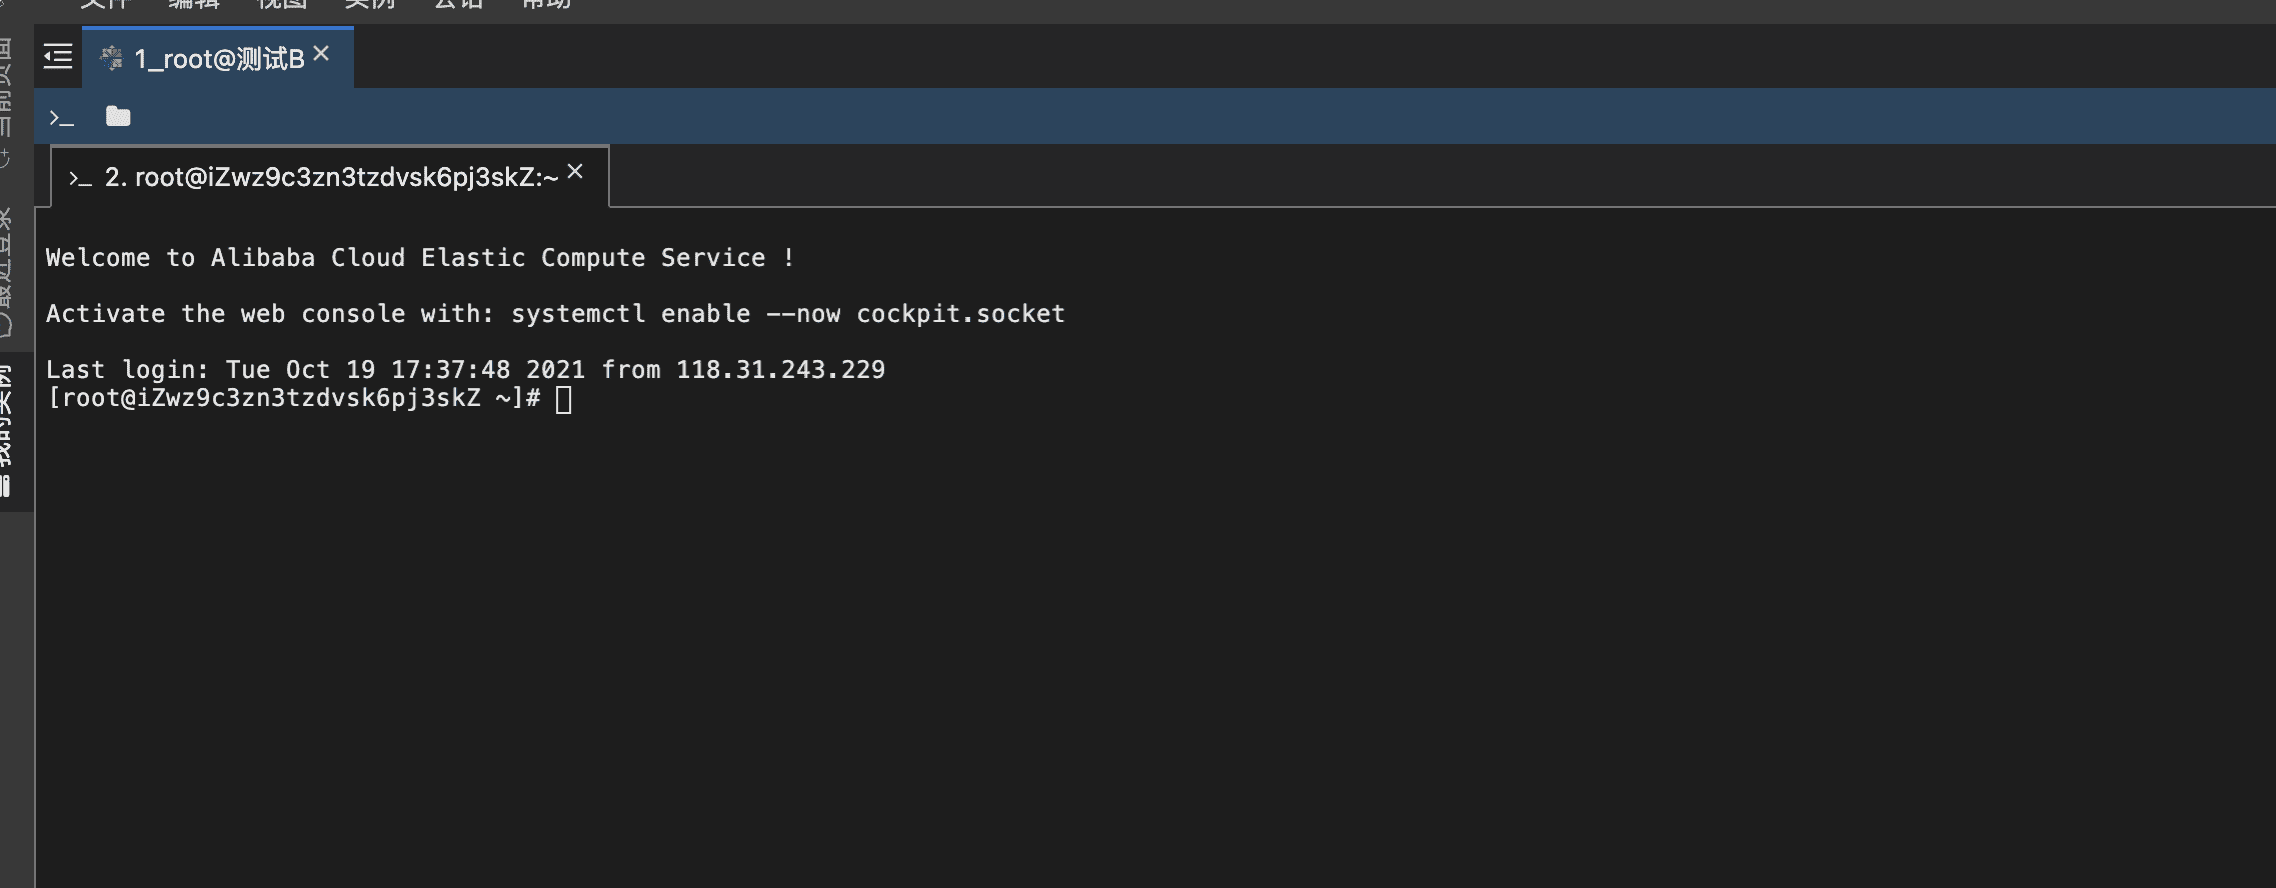Click the terminal cursor after the root prompt
This screenshot has width=2276, height=888.
click(564, 399)
